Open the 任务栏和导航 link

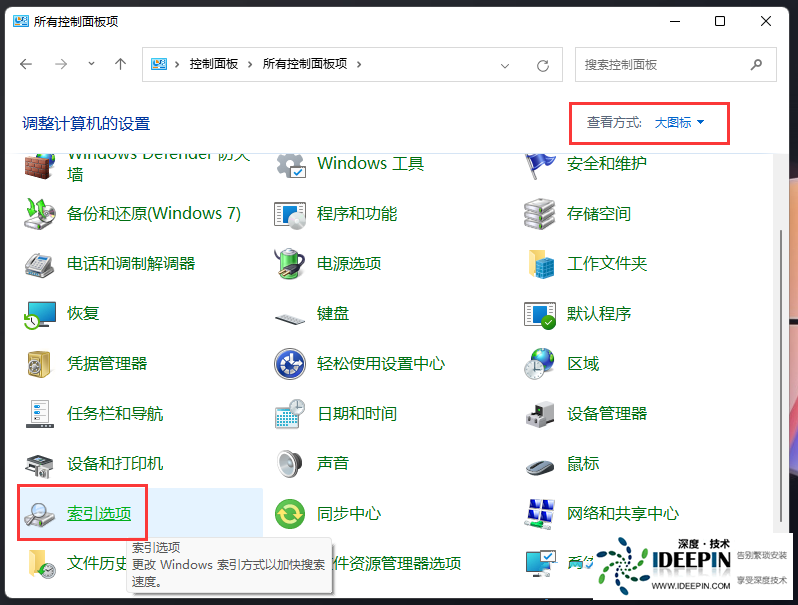tap(115, 414)
